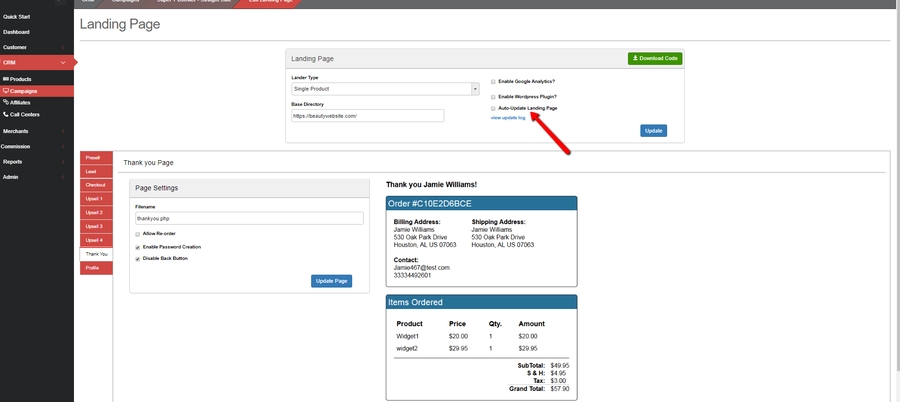The width and height of the screenshot is (900, 402).
Task: Open the Lander Type dropdown
Action: (385, 89)
